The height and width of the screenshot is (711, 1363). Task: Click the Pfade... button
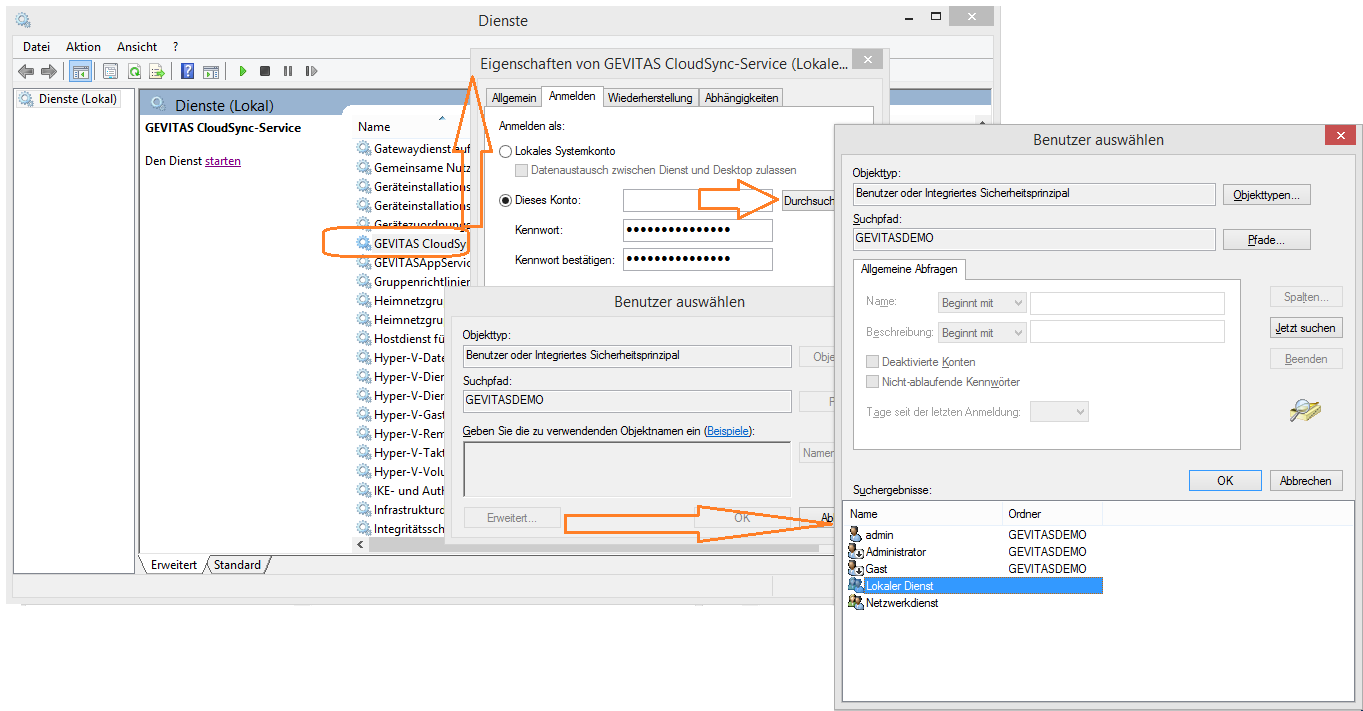(x=1267, y=240)
